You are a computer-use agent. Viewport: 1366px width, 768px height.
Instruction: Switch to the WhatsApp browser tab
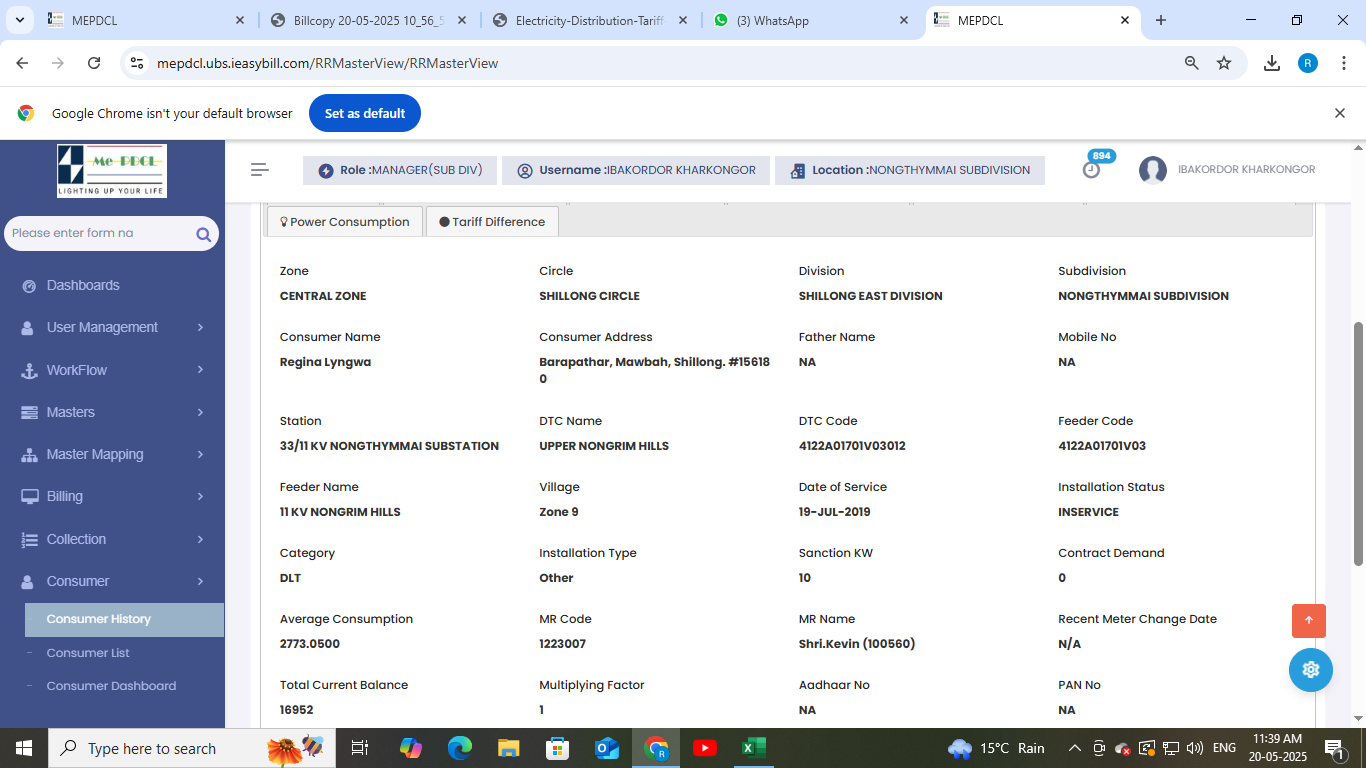(x=812, y=20)
